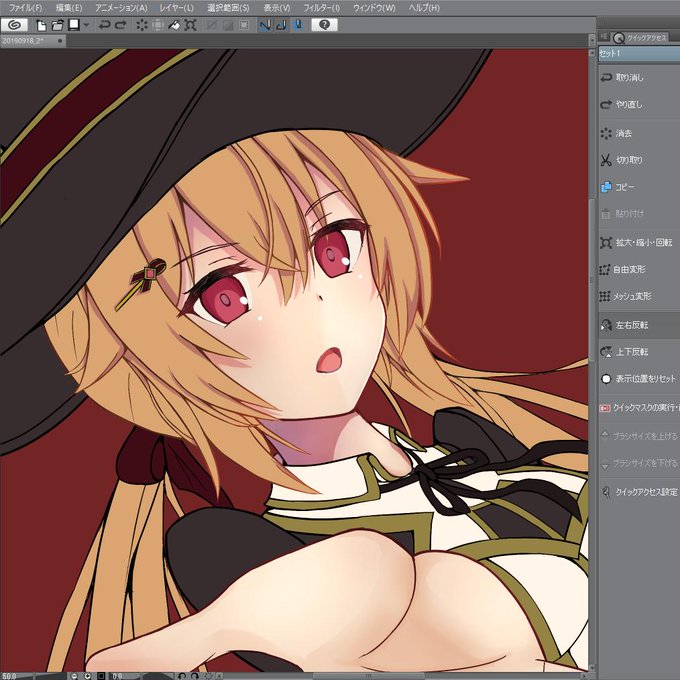Click the invert selection toolbar icon
This screenshot has width=680, height=680.
pyautogui.click(x=228, y=25)
